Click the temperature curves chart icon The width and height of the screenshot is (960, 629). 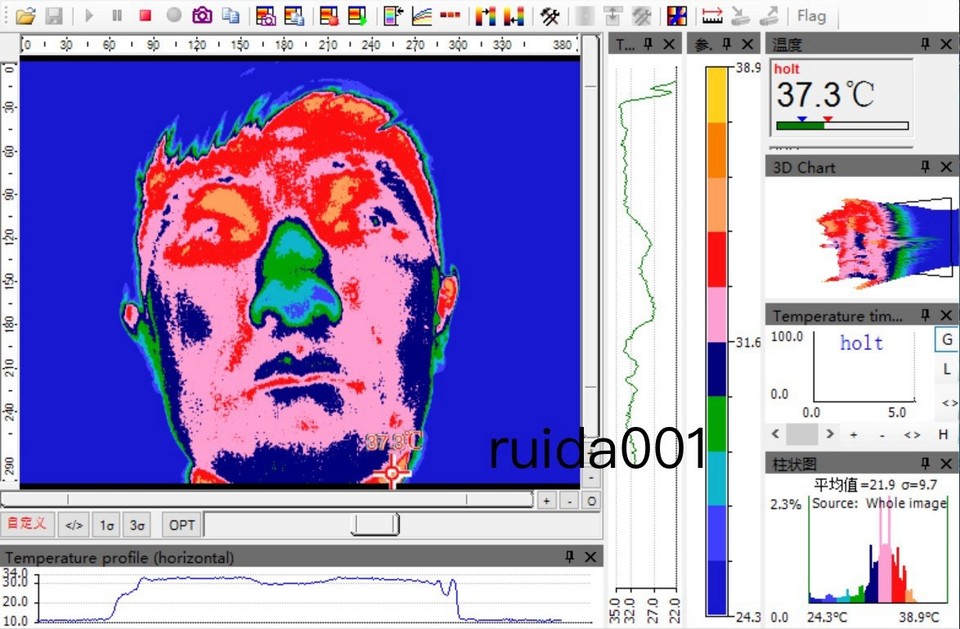tap(422, 16)
